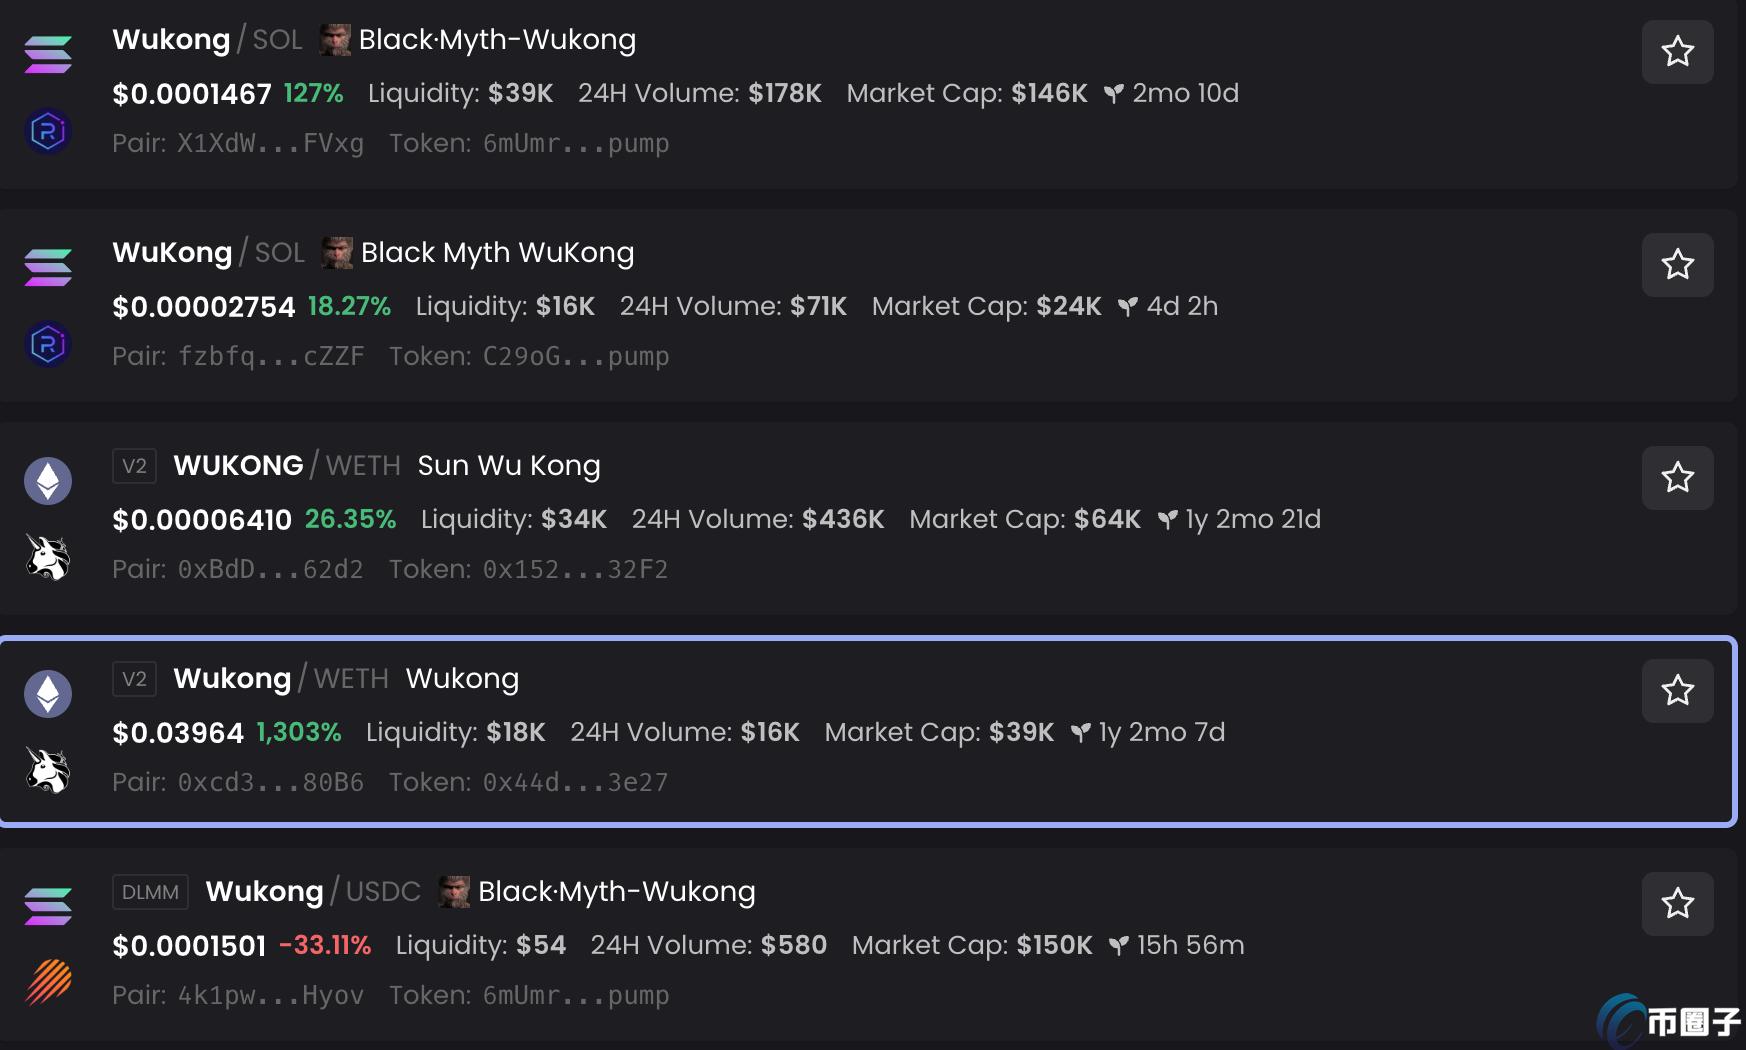Toggle favorite star for WUKONG/WETH Sun Wu Kong
This screenshot has height=1050, width=1746.
pos(1677,477)
